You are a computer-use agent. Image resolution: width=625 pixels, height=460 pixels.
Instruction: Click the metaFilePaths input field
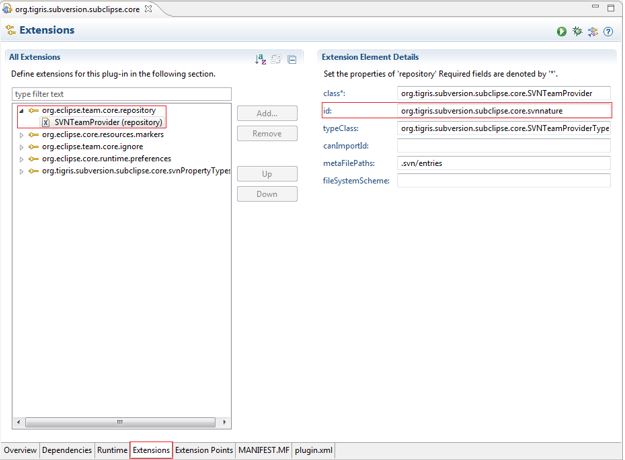[x=503, y=163]
